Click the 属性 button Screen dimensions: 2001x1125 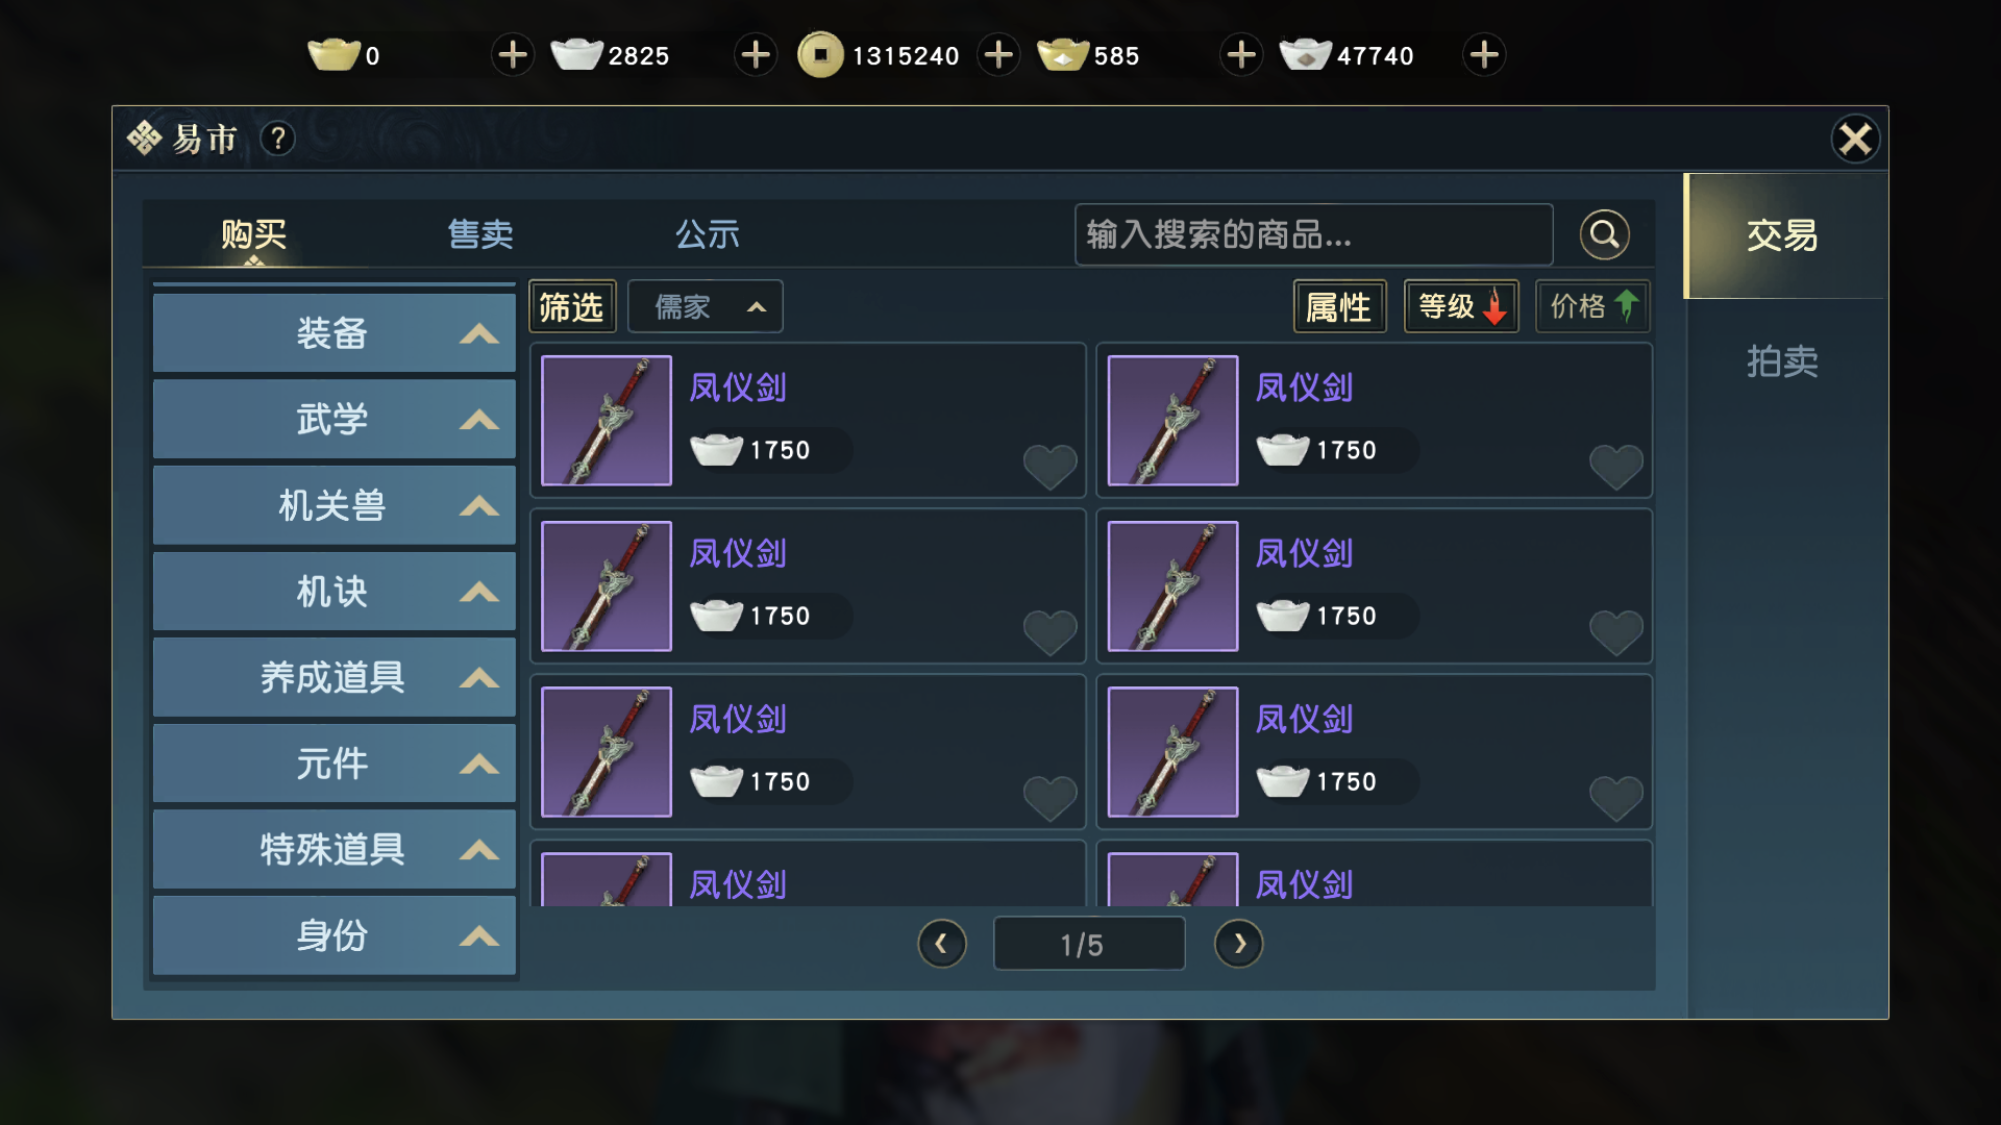click(x=1339, y=306)
